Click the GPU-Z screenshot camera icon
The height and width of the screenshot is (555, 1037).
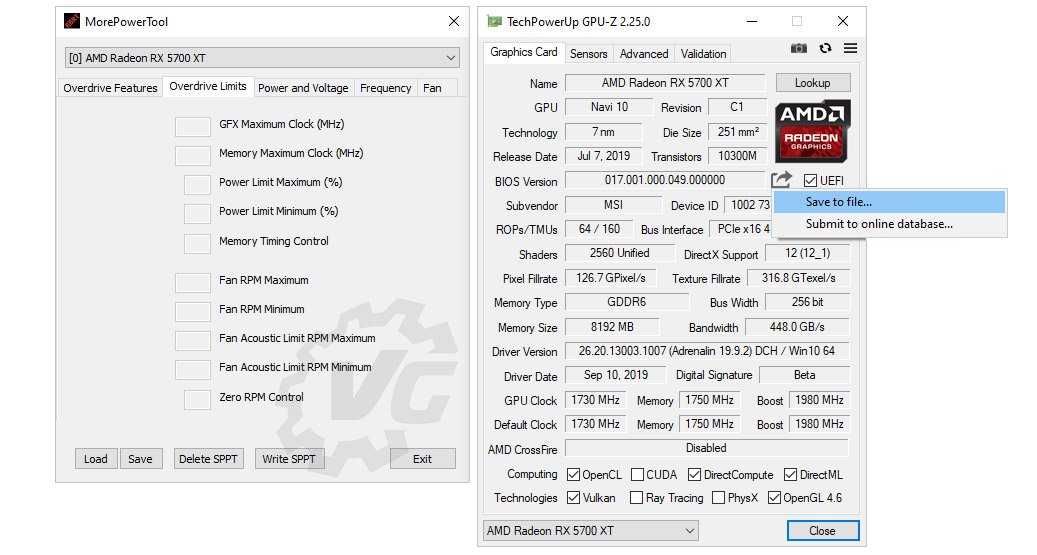[798, 48]
